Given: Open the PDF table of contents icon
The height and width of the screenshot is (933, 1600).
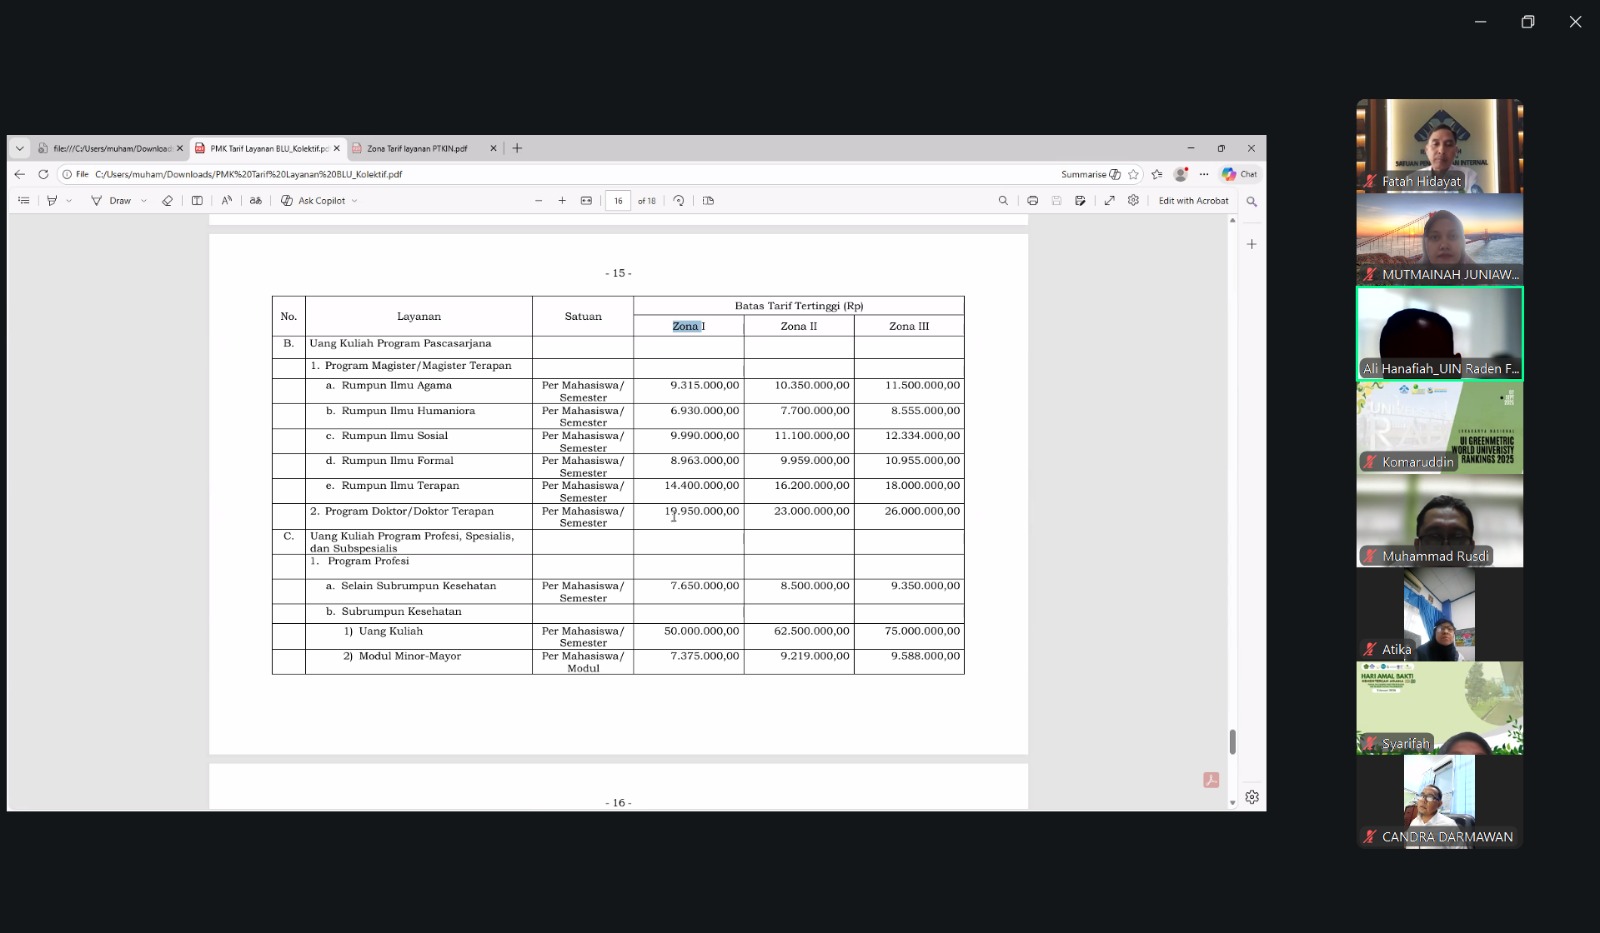Looking at the screenshot, I should 24,201.
